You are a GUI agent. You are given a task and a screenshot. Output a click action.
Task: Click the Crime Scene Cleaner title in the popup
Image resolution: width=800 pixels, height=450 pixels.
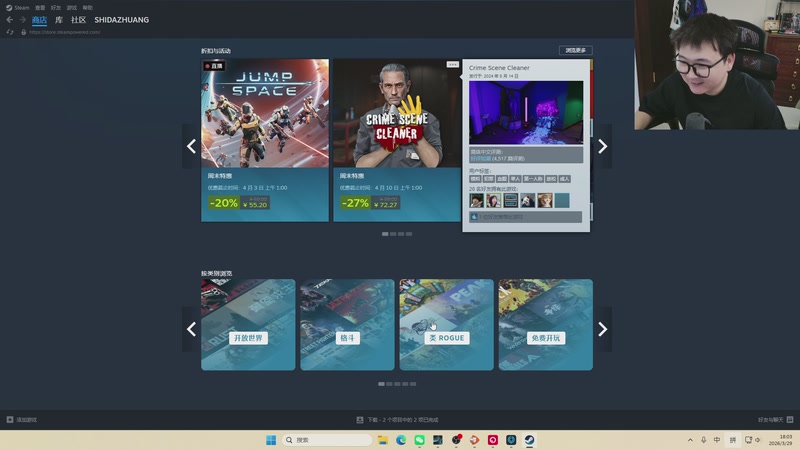click(x=499, y=68)
